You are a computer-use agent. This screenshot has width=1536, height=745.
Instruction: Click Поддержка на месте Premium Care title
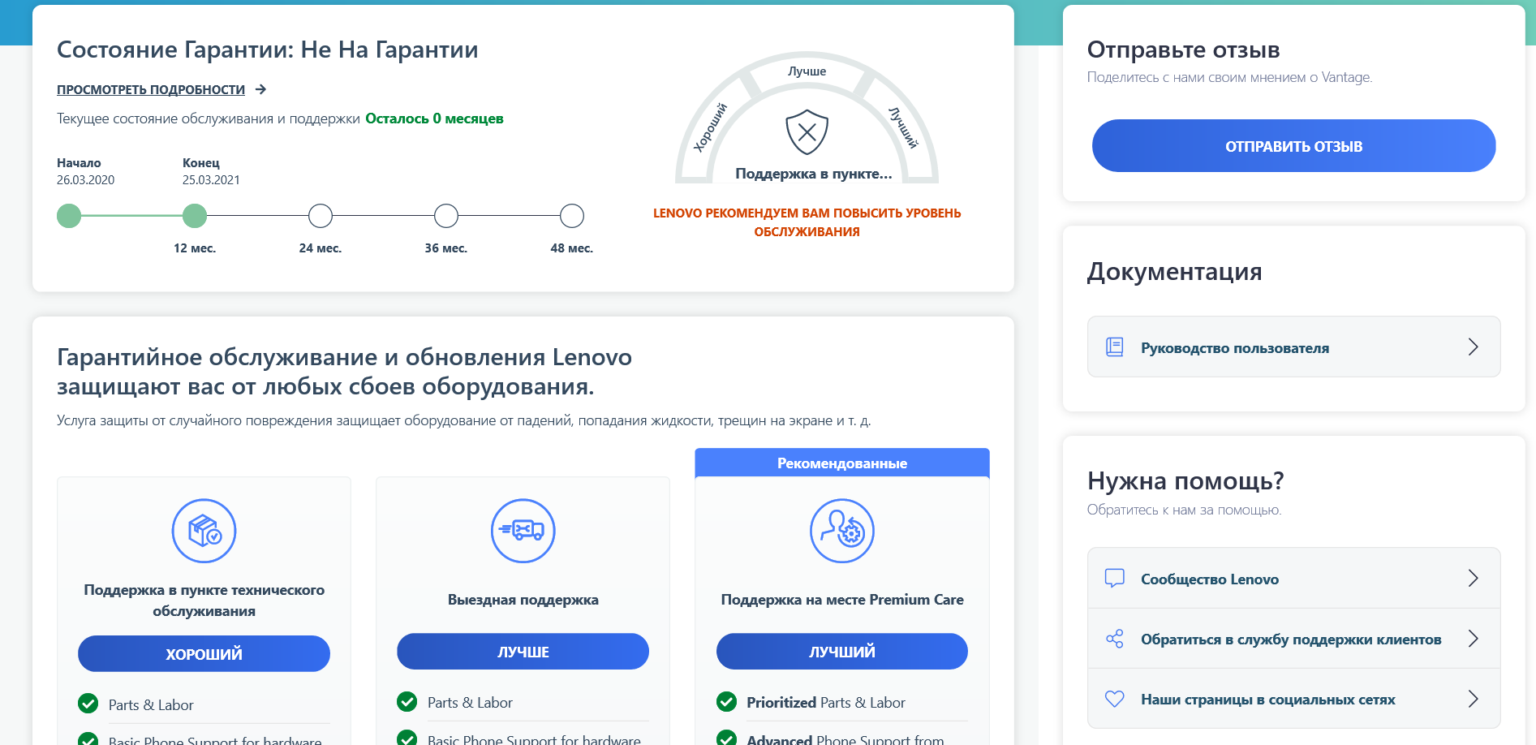click(842, 600)
